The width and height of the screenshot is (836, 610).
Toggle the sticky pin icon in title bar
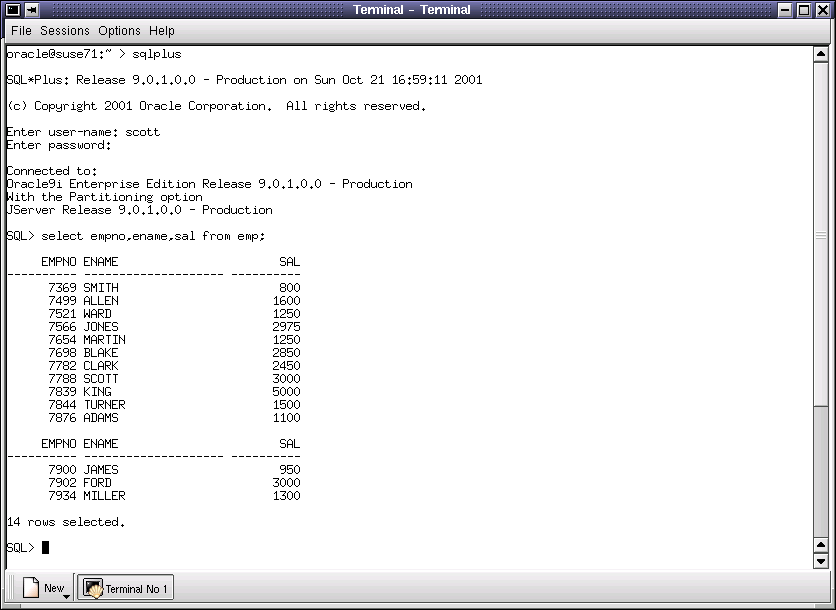point(32,10)
